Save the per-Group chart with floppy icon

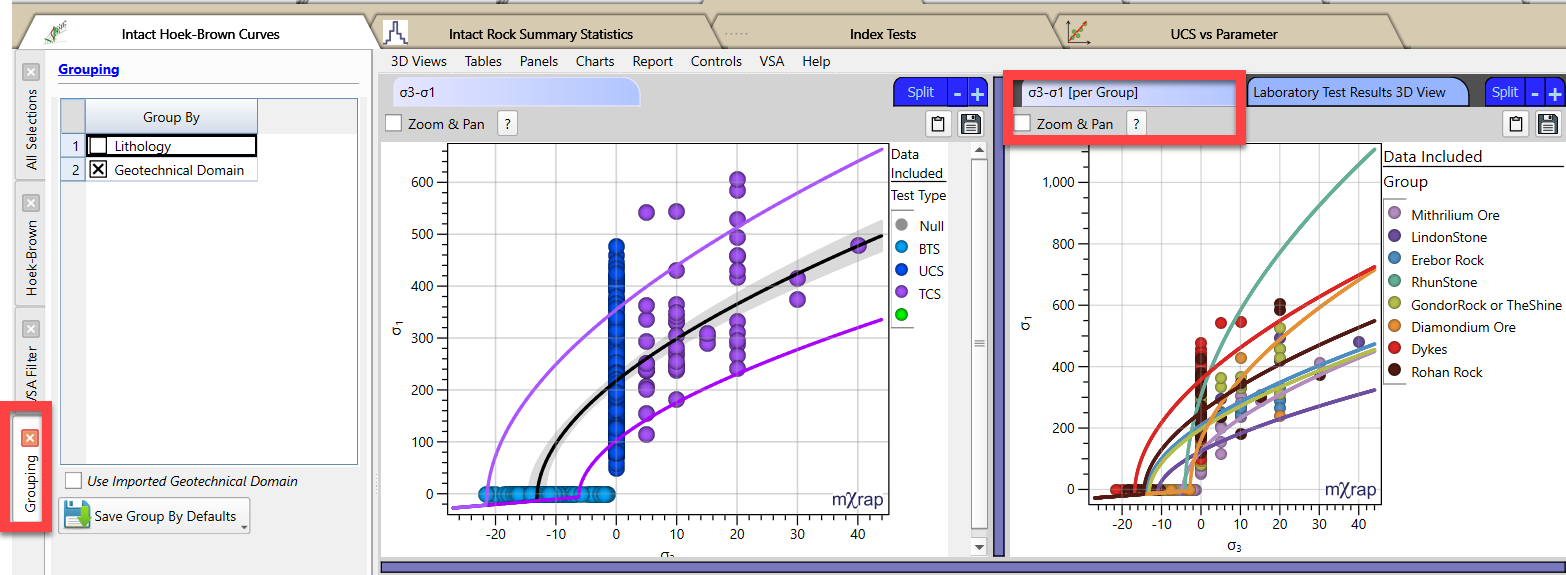(1548, 124)
